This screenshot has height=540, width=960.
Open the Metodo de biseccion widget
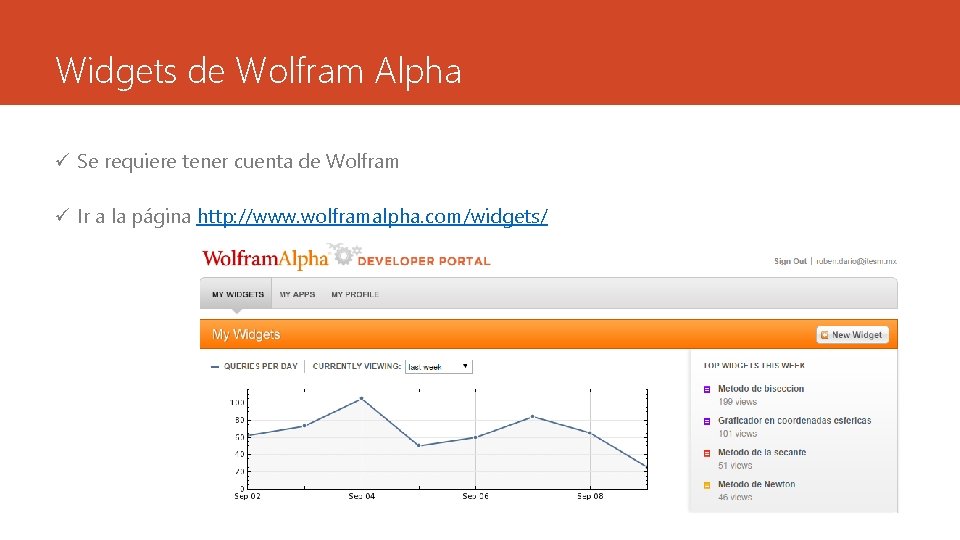click(x=761, y=389)
